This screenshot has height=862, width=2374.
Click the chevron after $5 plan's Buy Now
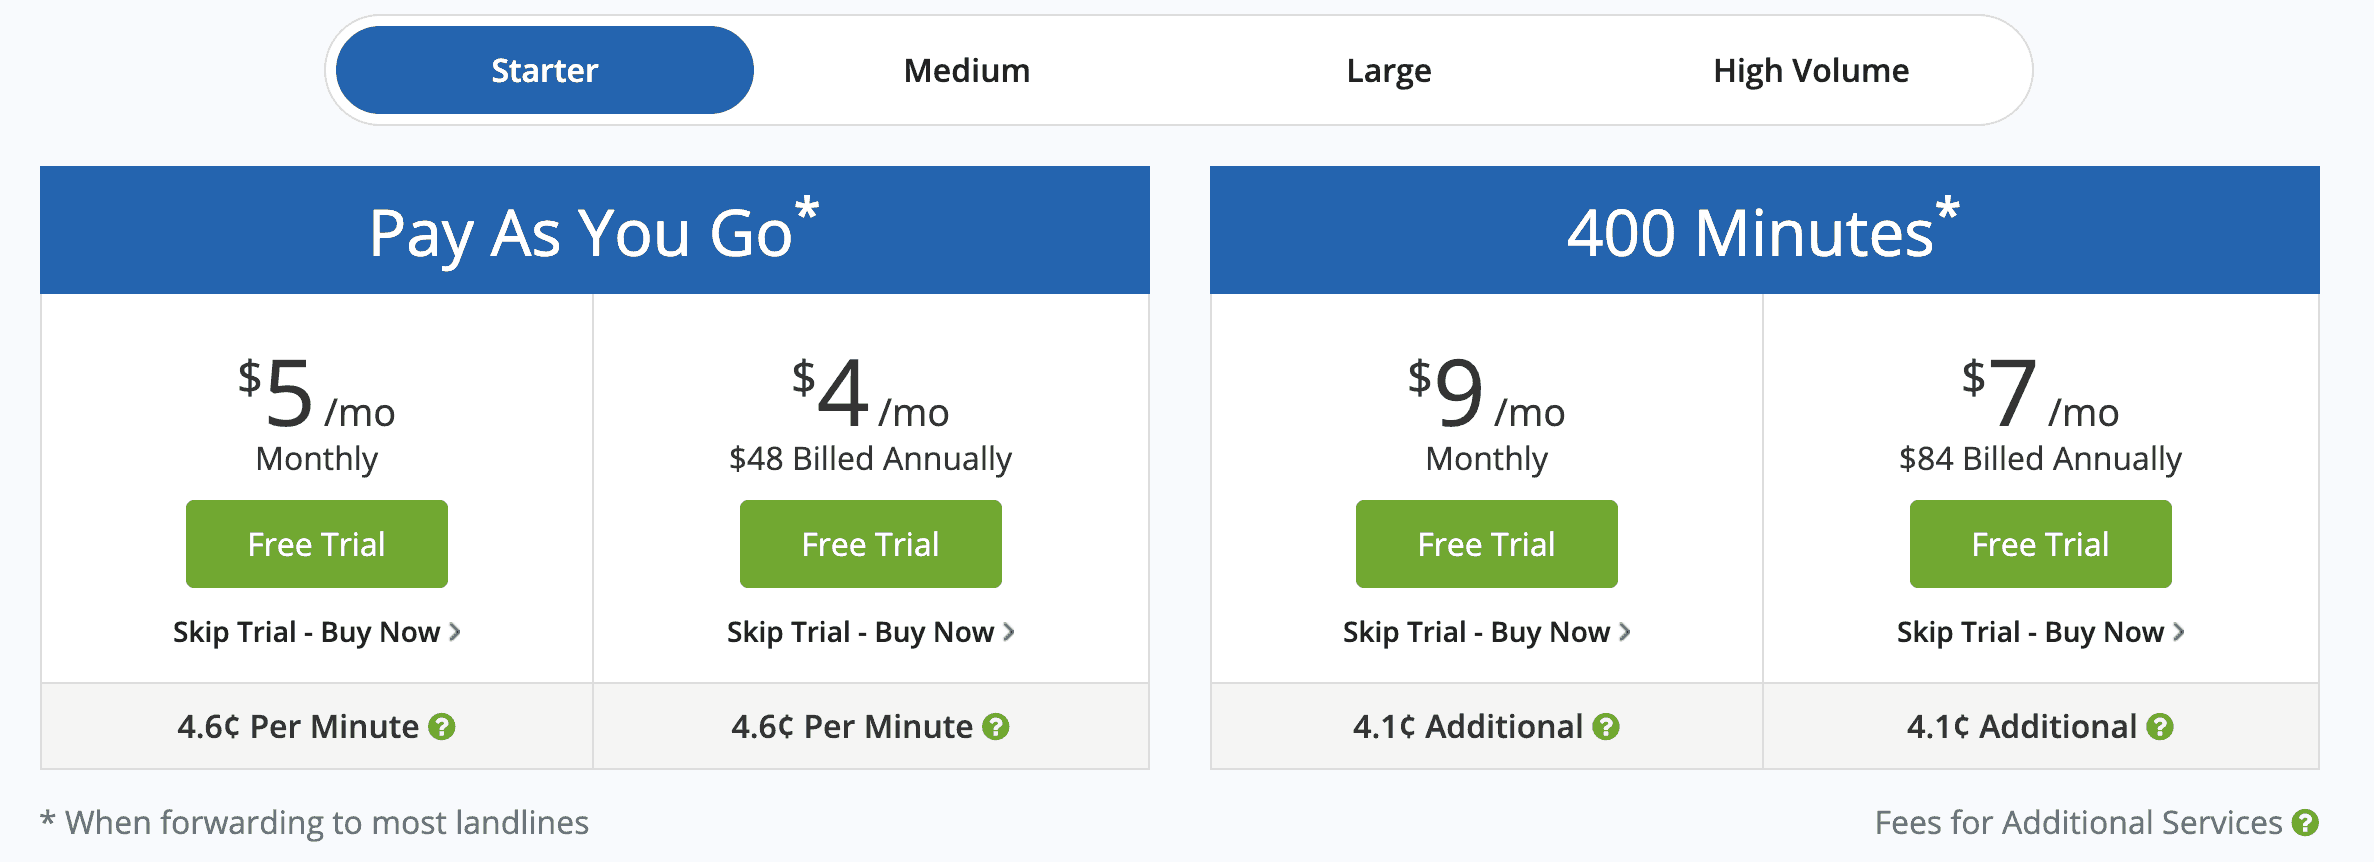pos(455,632)
